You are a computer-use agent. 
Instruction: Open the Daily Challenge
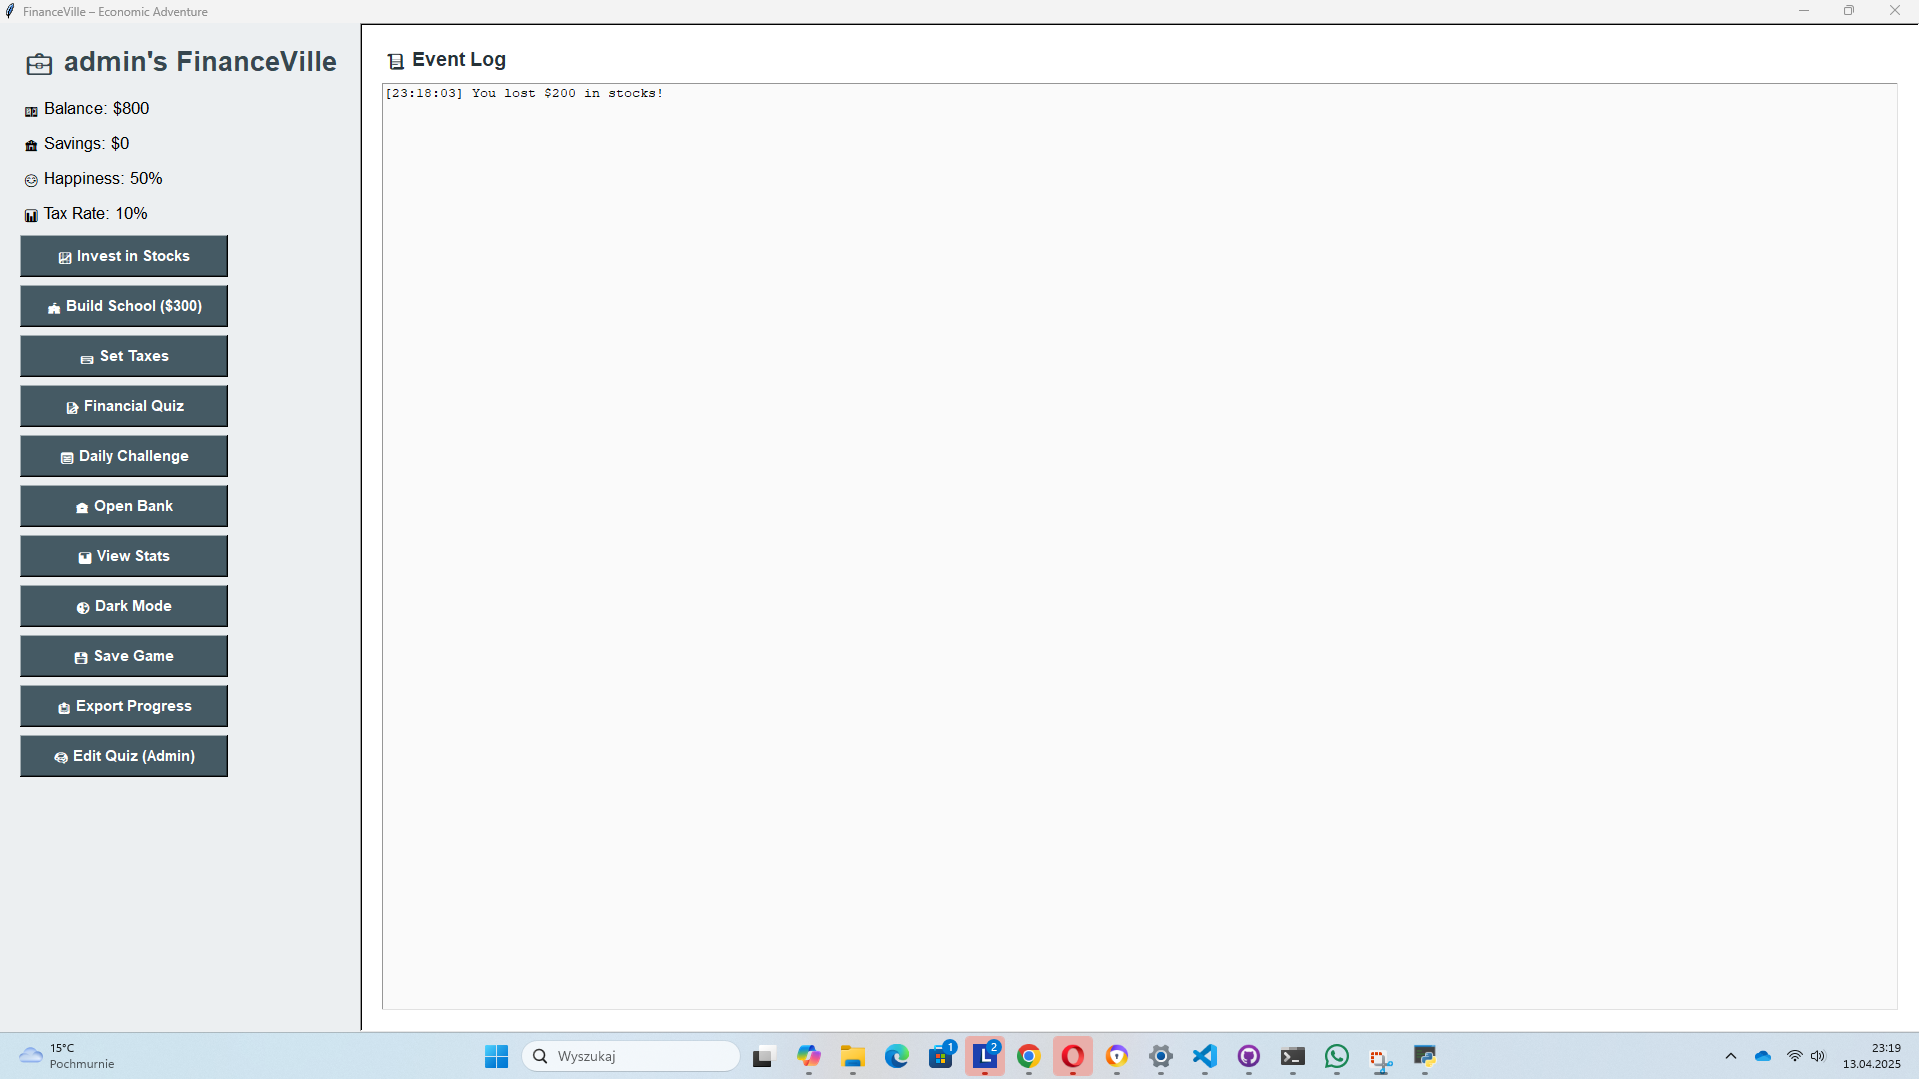click(x=124, y=456)
